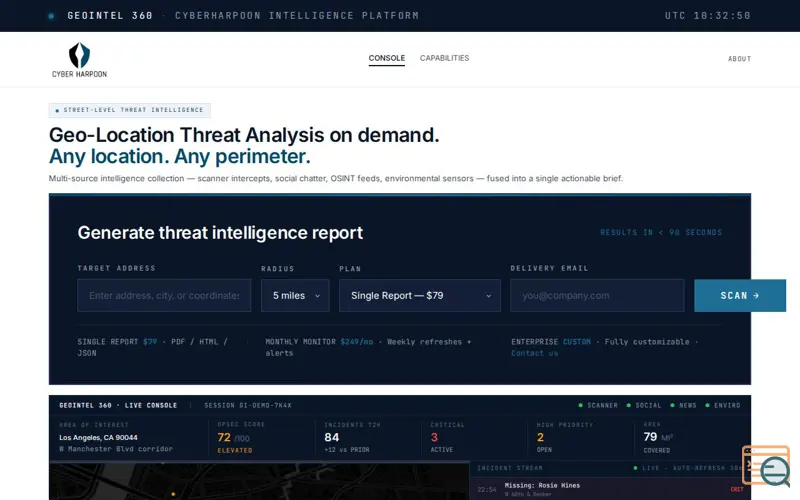Click the Critical count 3
This screenshot has width=800, height=500.
[x=434, y=437]
